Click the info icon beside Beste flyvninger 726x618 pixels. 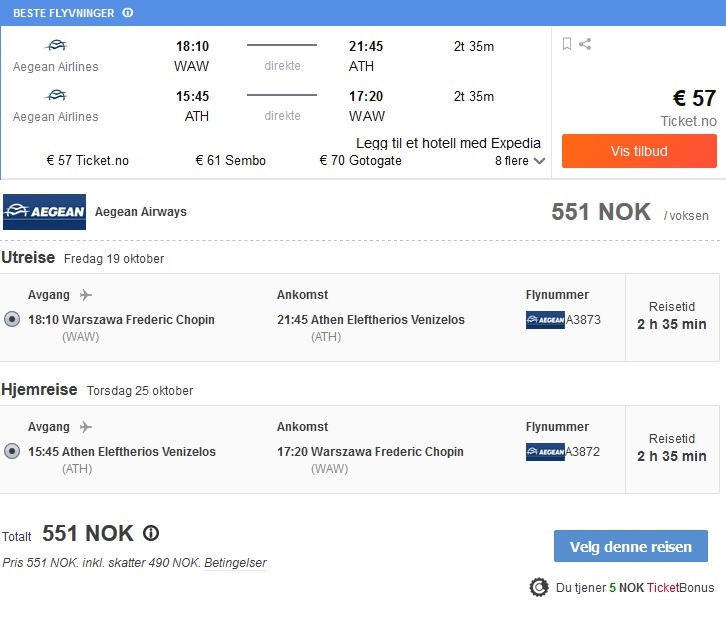128,13
